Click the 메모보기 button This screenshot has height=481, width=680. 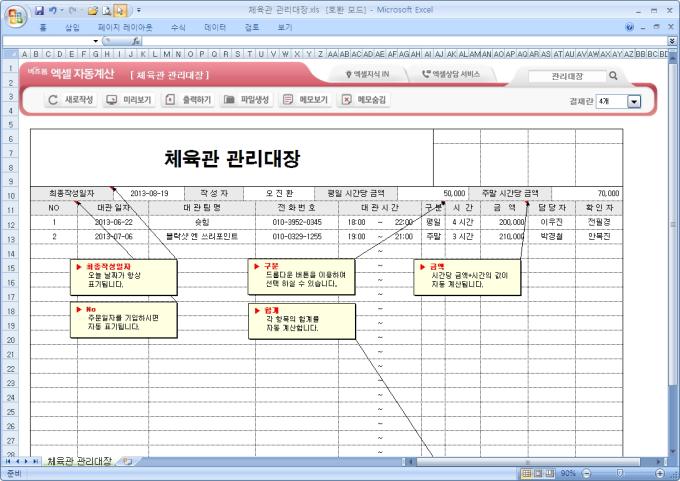305,100
